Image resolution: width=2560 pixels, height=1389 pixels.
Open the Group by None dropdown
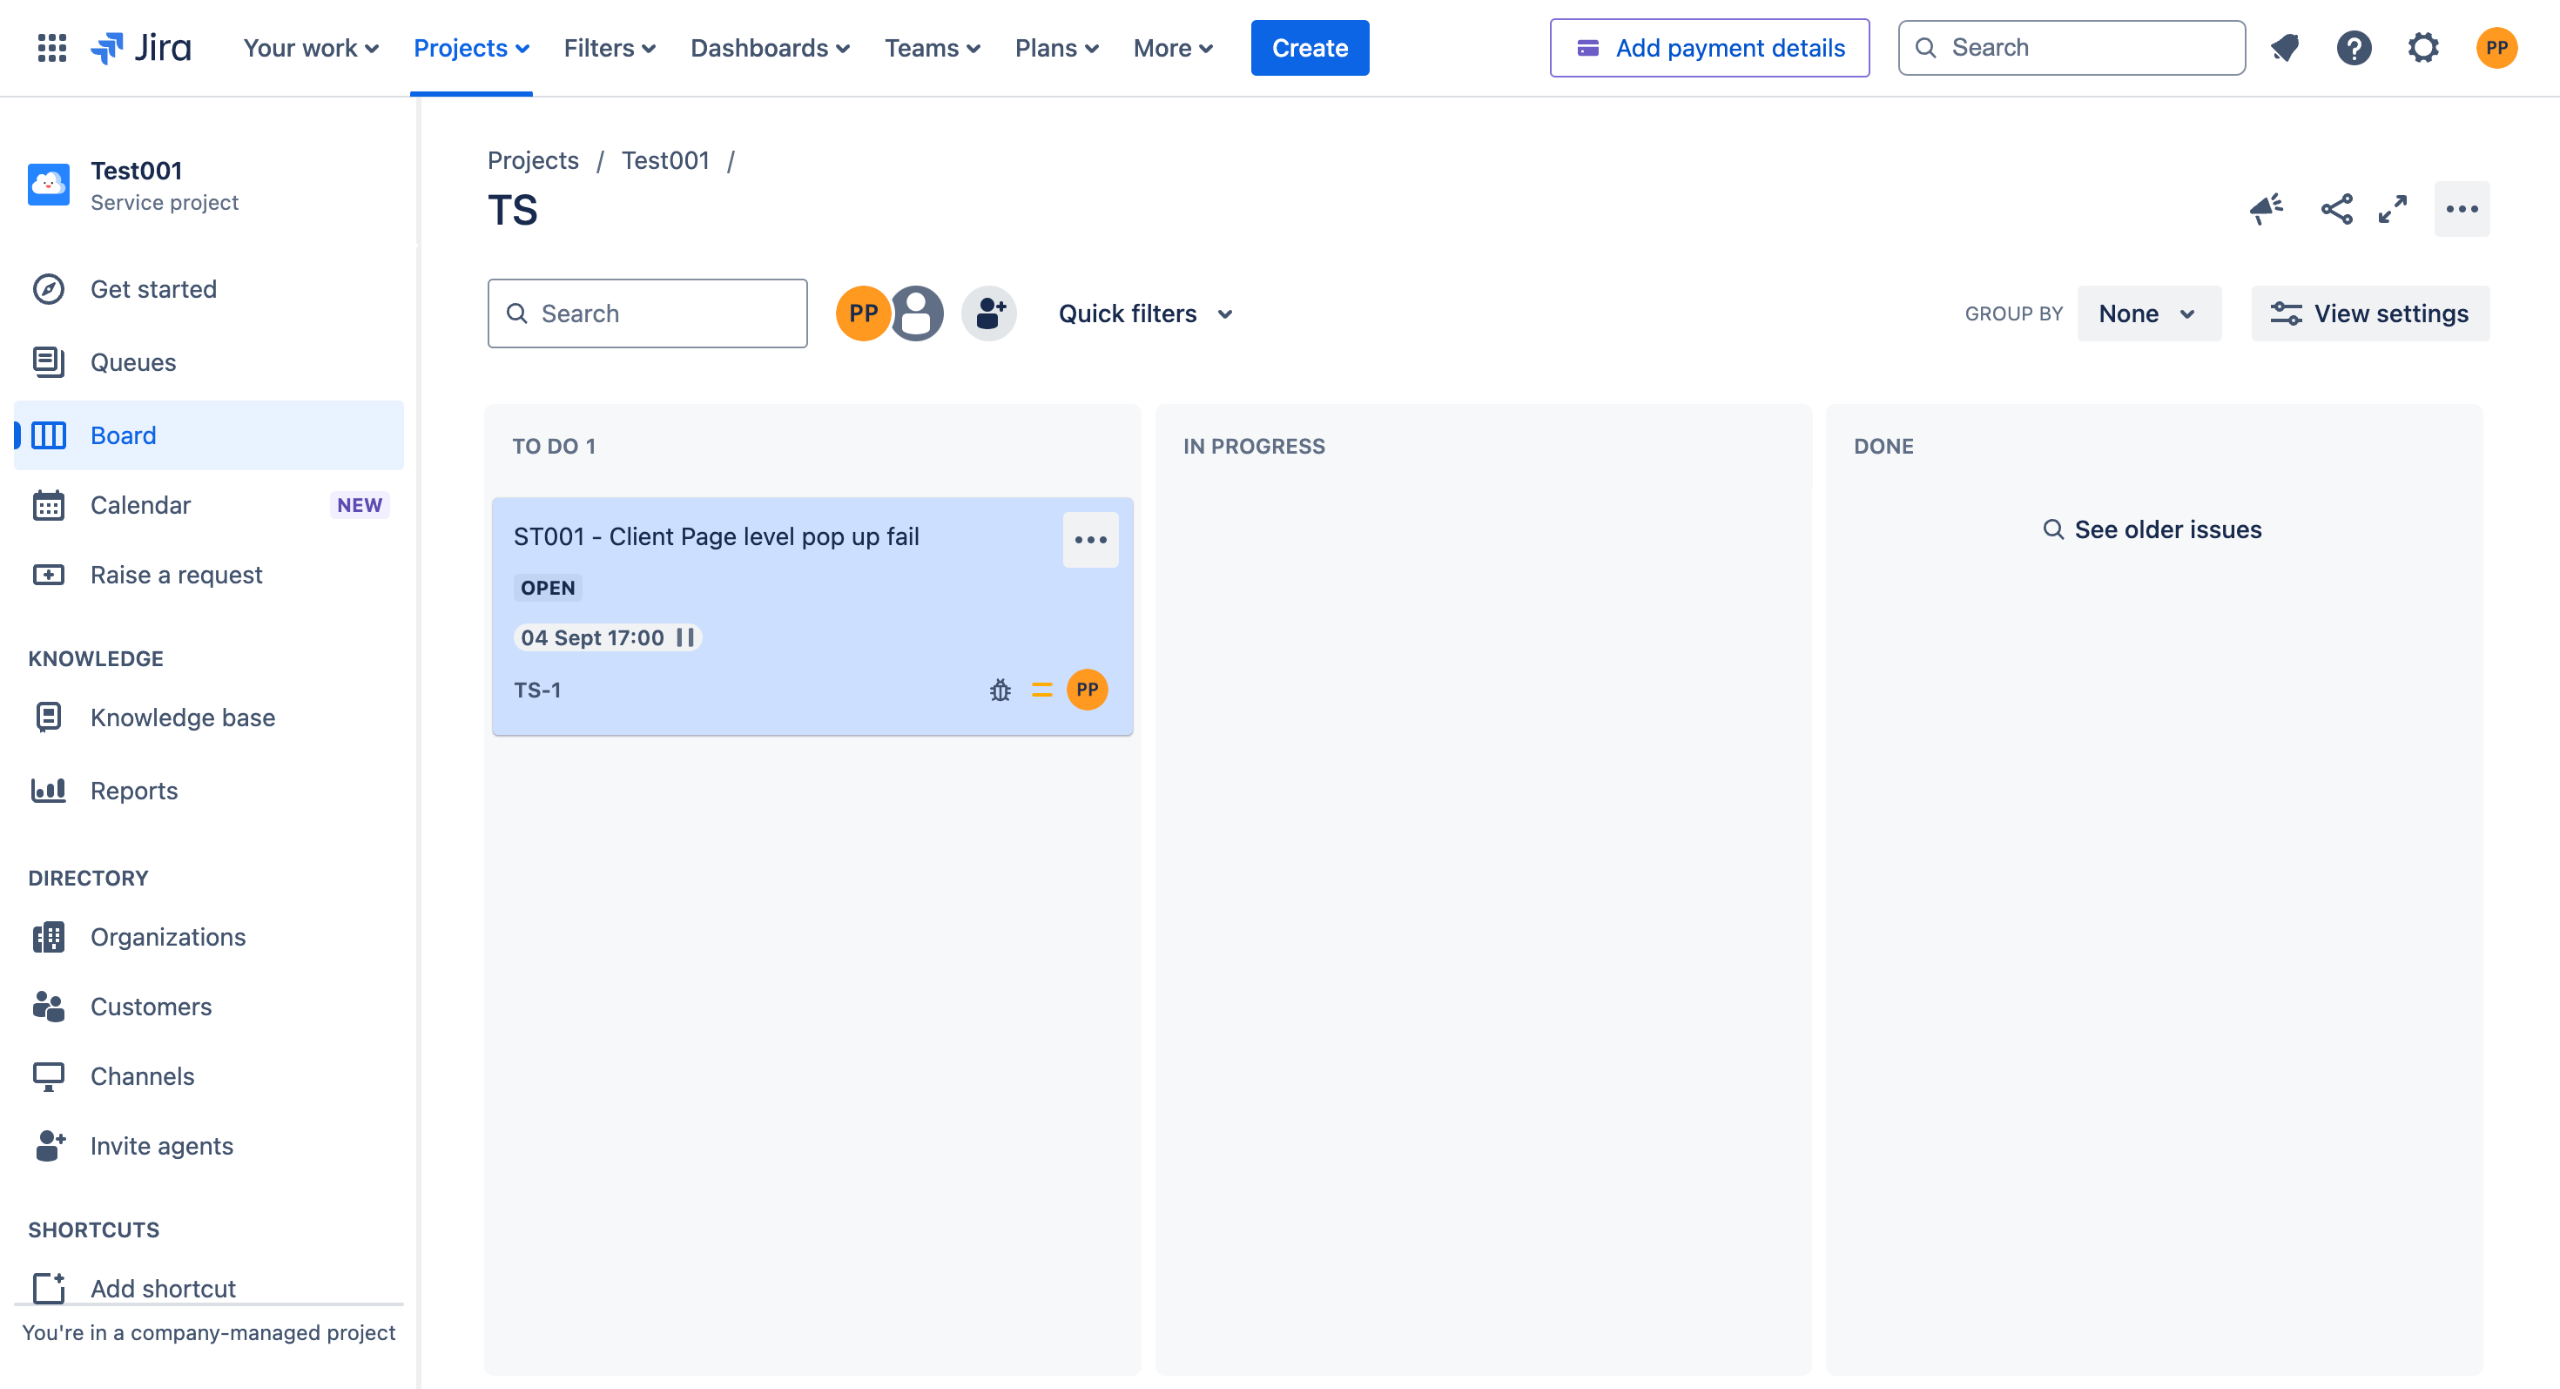(2148, 314)
